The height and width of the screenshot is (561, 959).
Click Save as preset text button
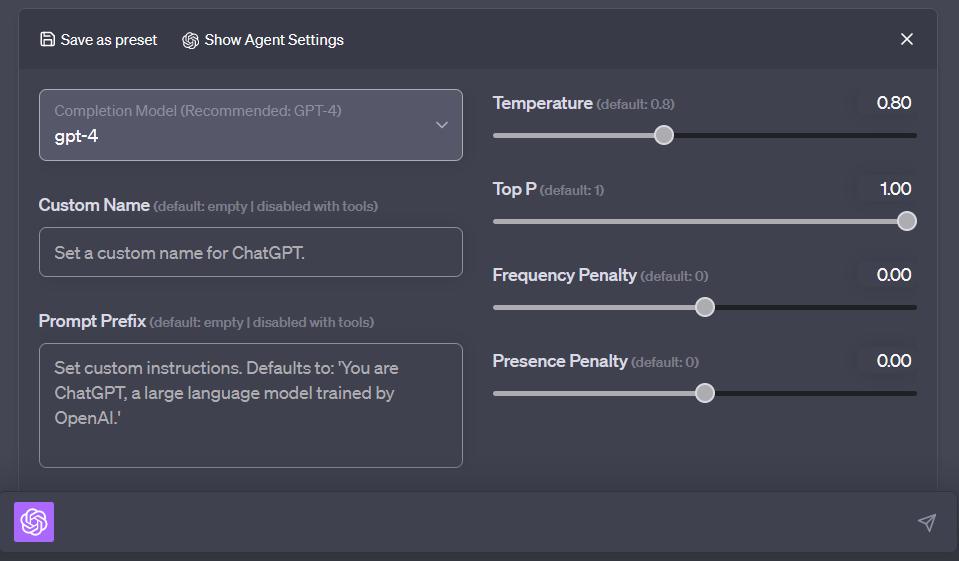pyautogui.click(x=108, y=40)
